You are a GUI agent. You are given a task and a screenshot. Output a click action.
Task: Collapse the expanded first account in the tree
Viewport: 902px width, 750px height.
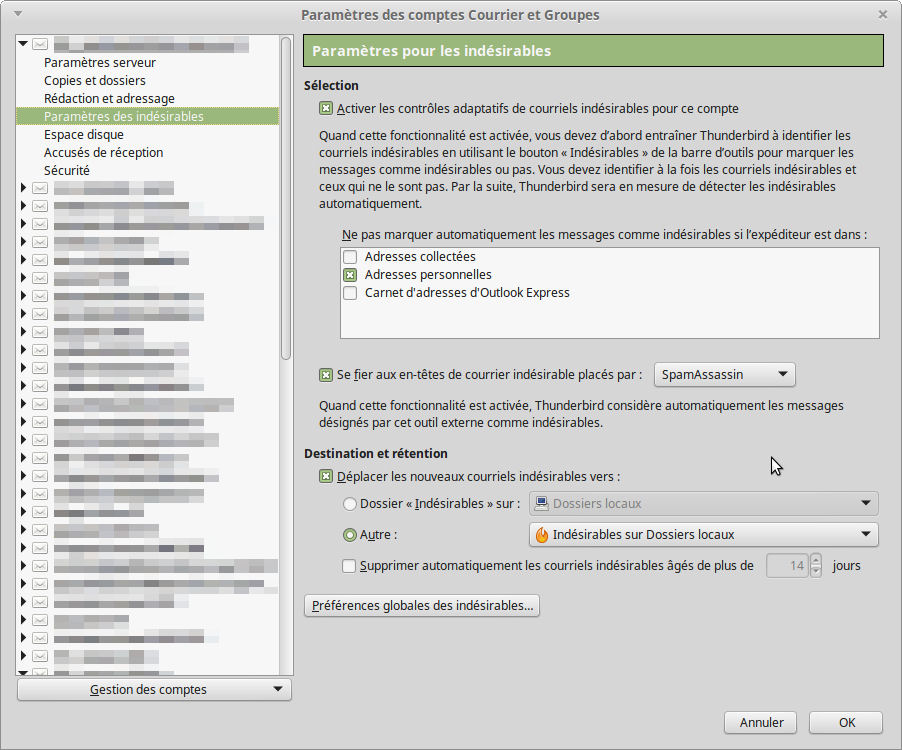(x=23, y=45)
